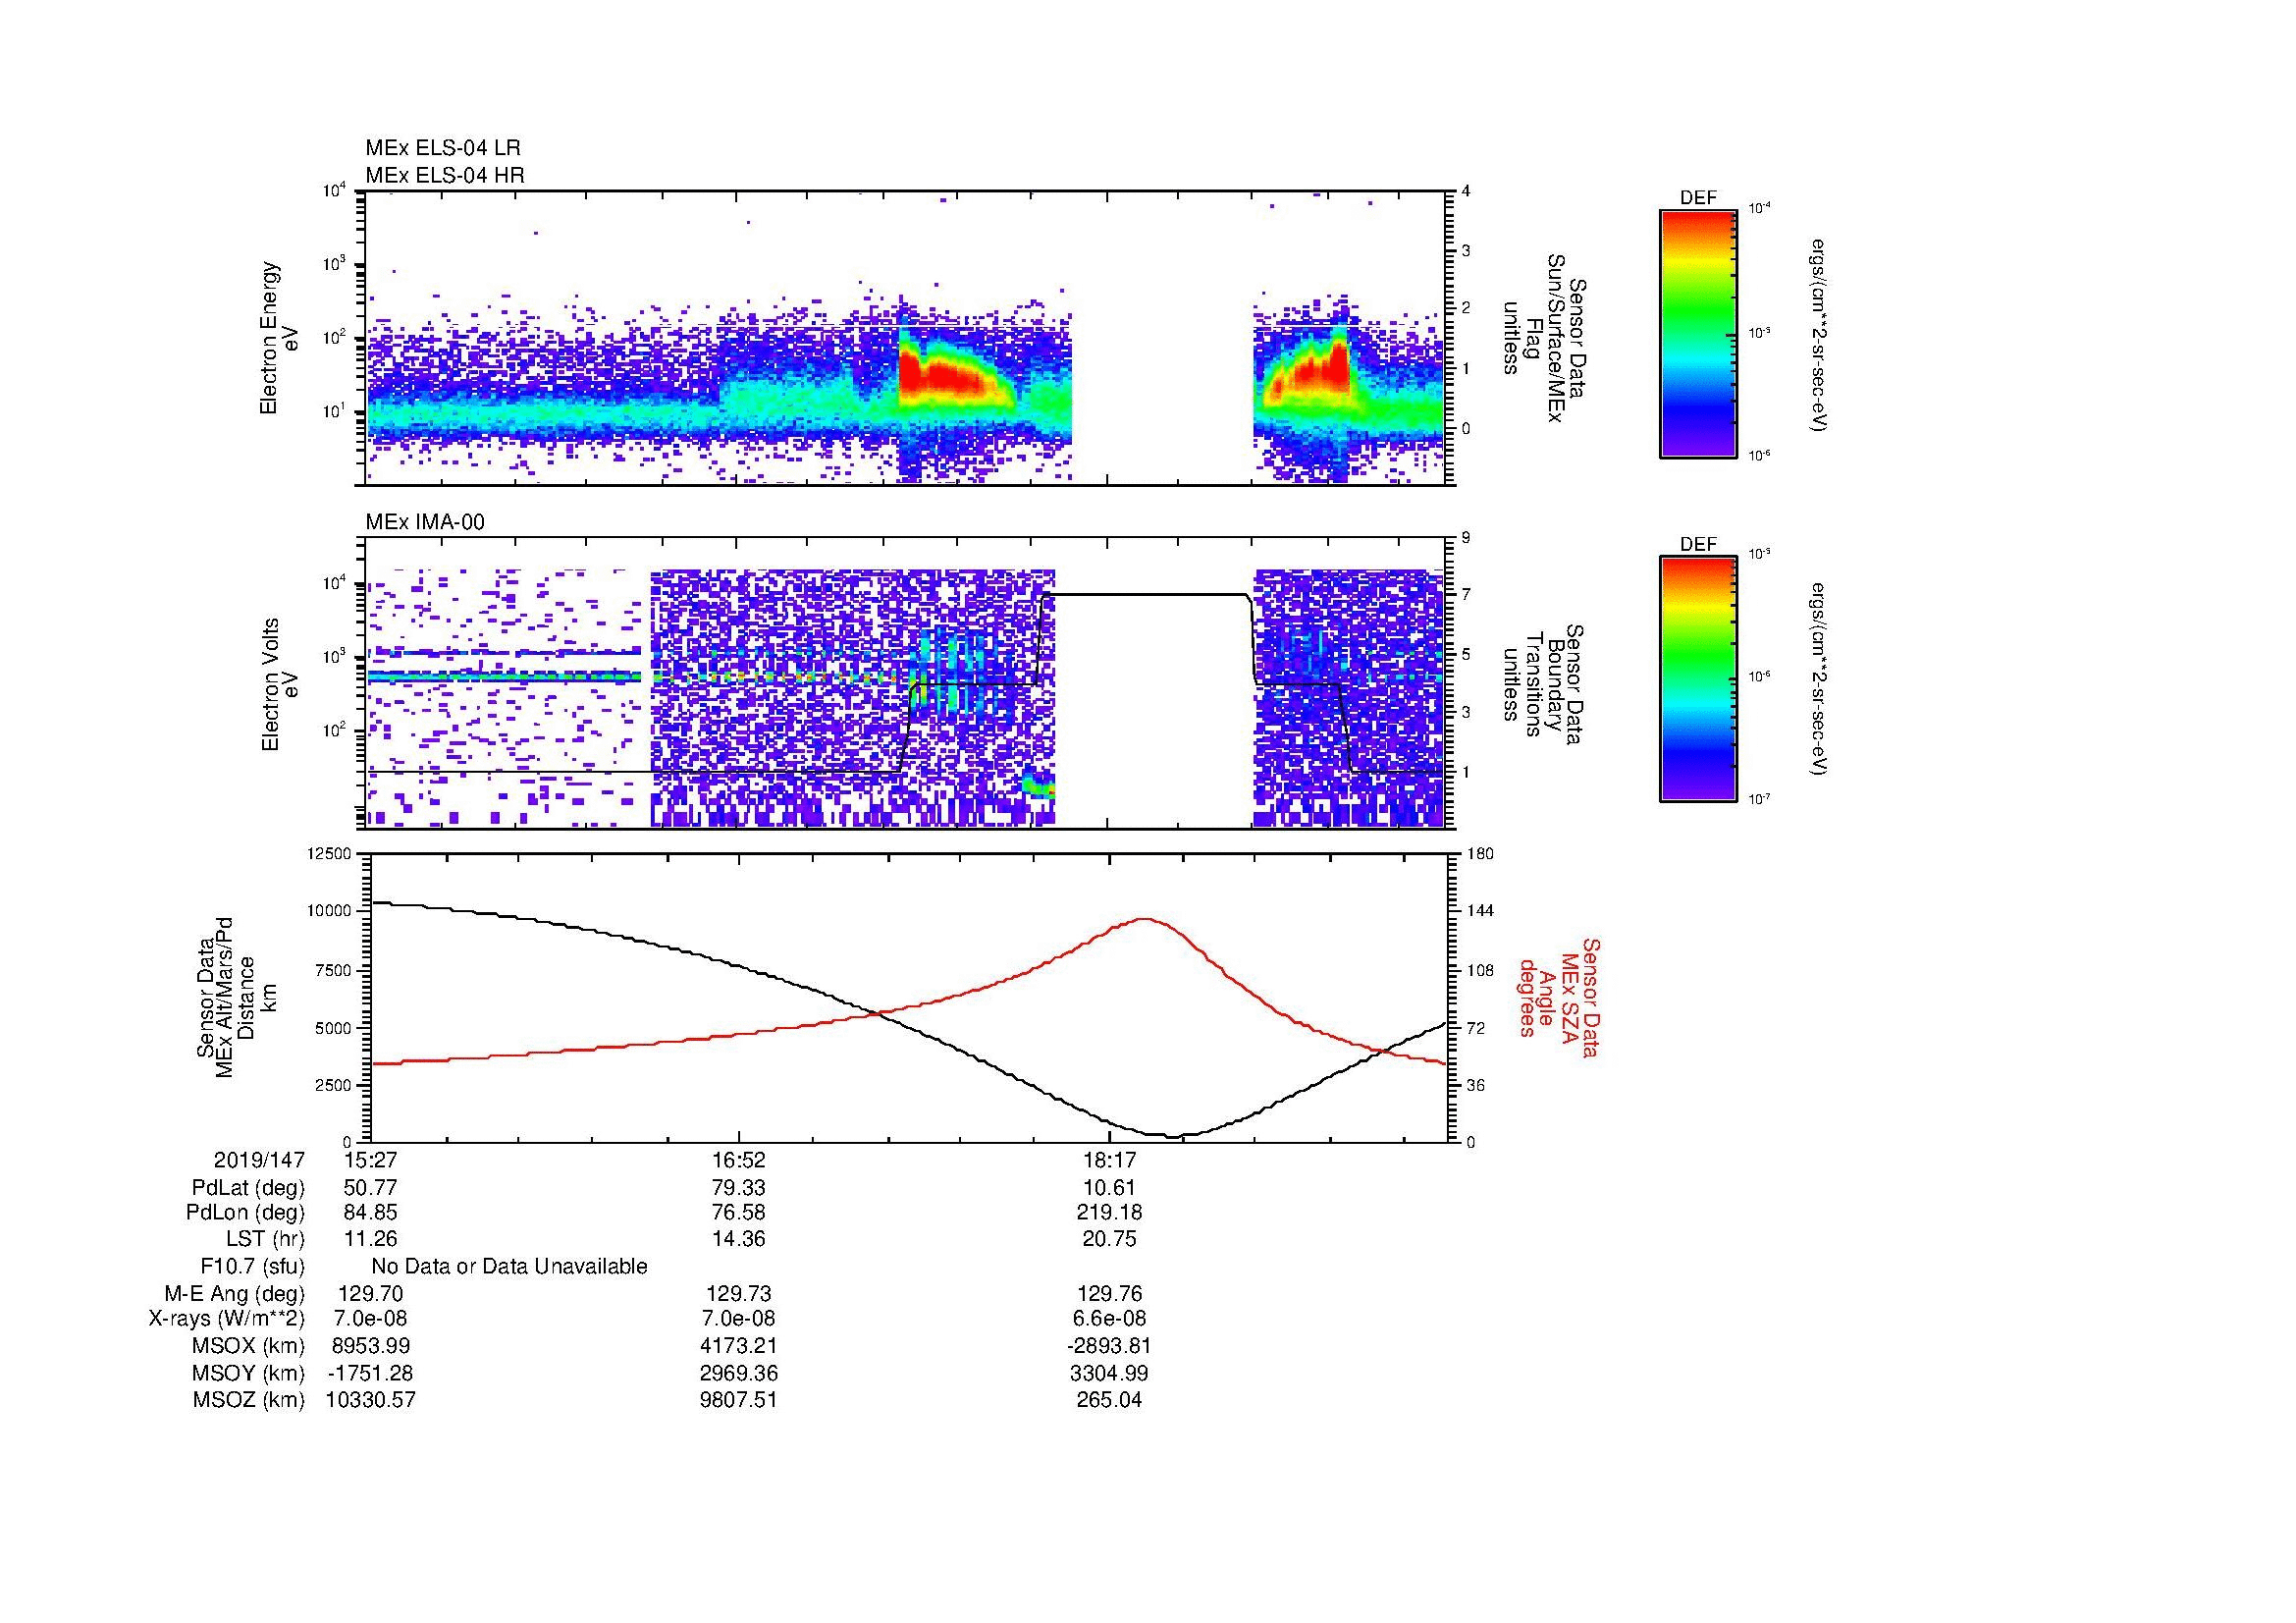This screenshot has width=2296, height=1623.
Task: Click the 'MSOZ (km)' row label
Action: [248, 1399]
